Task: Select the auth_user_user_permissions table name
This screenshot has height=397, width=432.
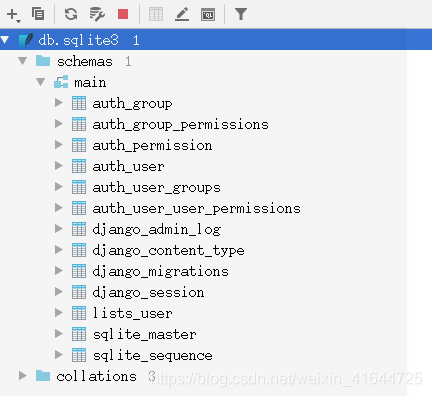Action: pyautogui.click(x=196, y=209)
